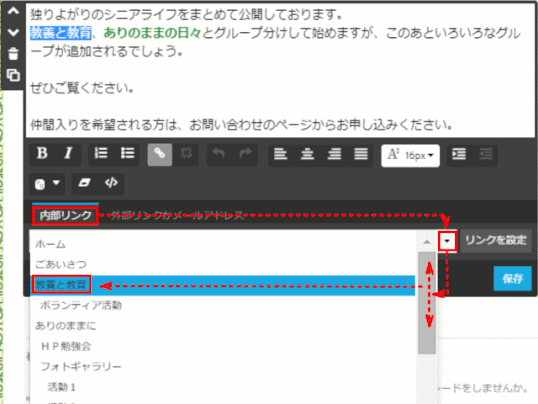This screenshot has height=404, width=538.
Task: Click the ぜひご覧ください。 paragraph
Action: (x=82, y=88)
